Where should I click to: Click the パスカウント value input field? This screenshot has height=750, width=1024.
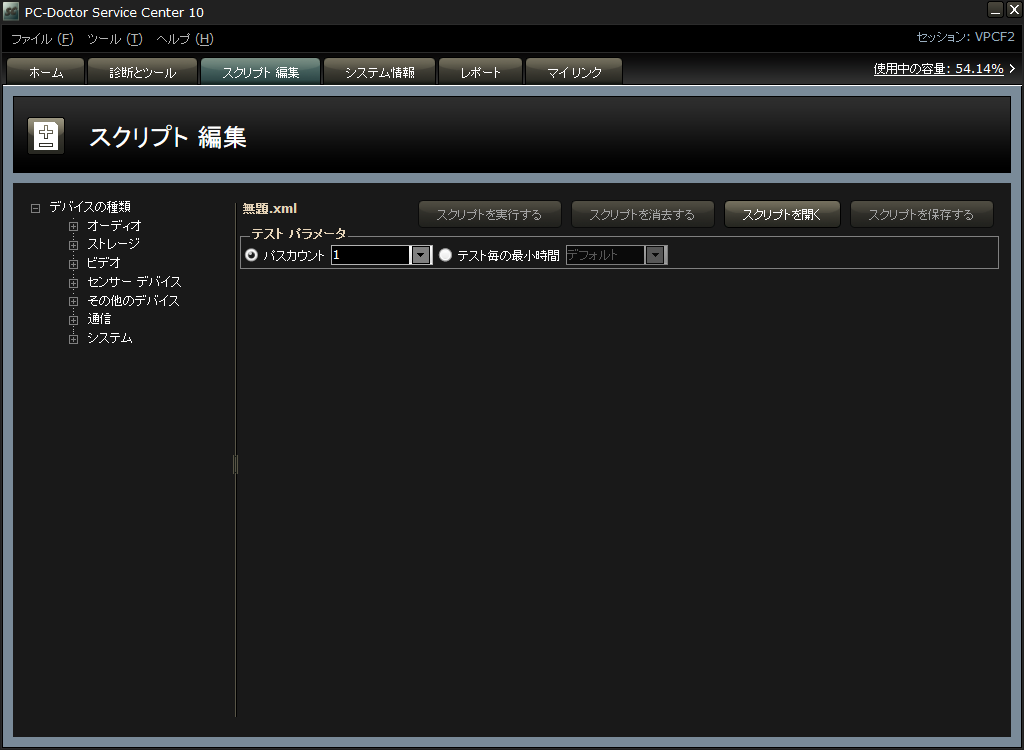pyautogui.click(x=370, y=255)
